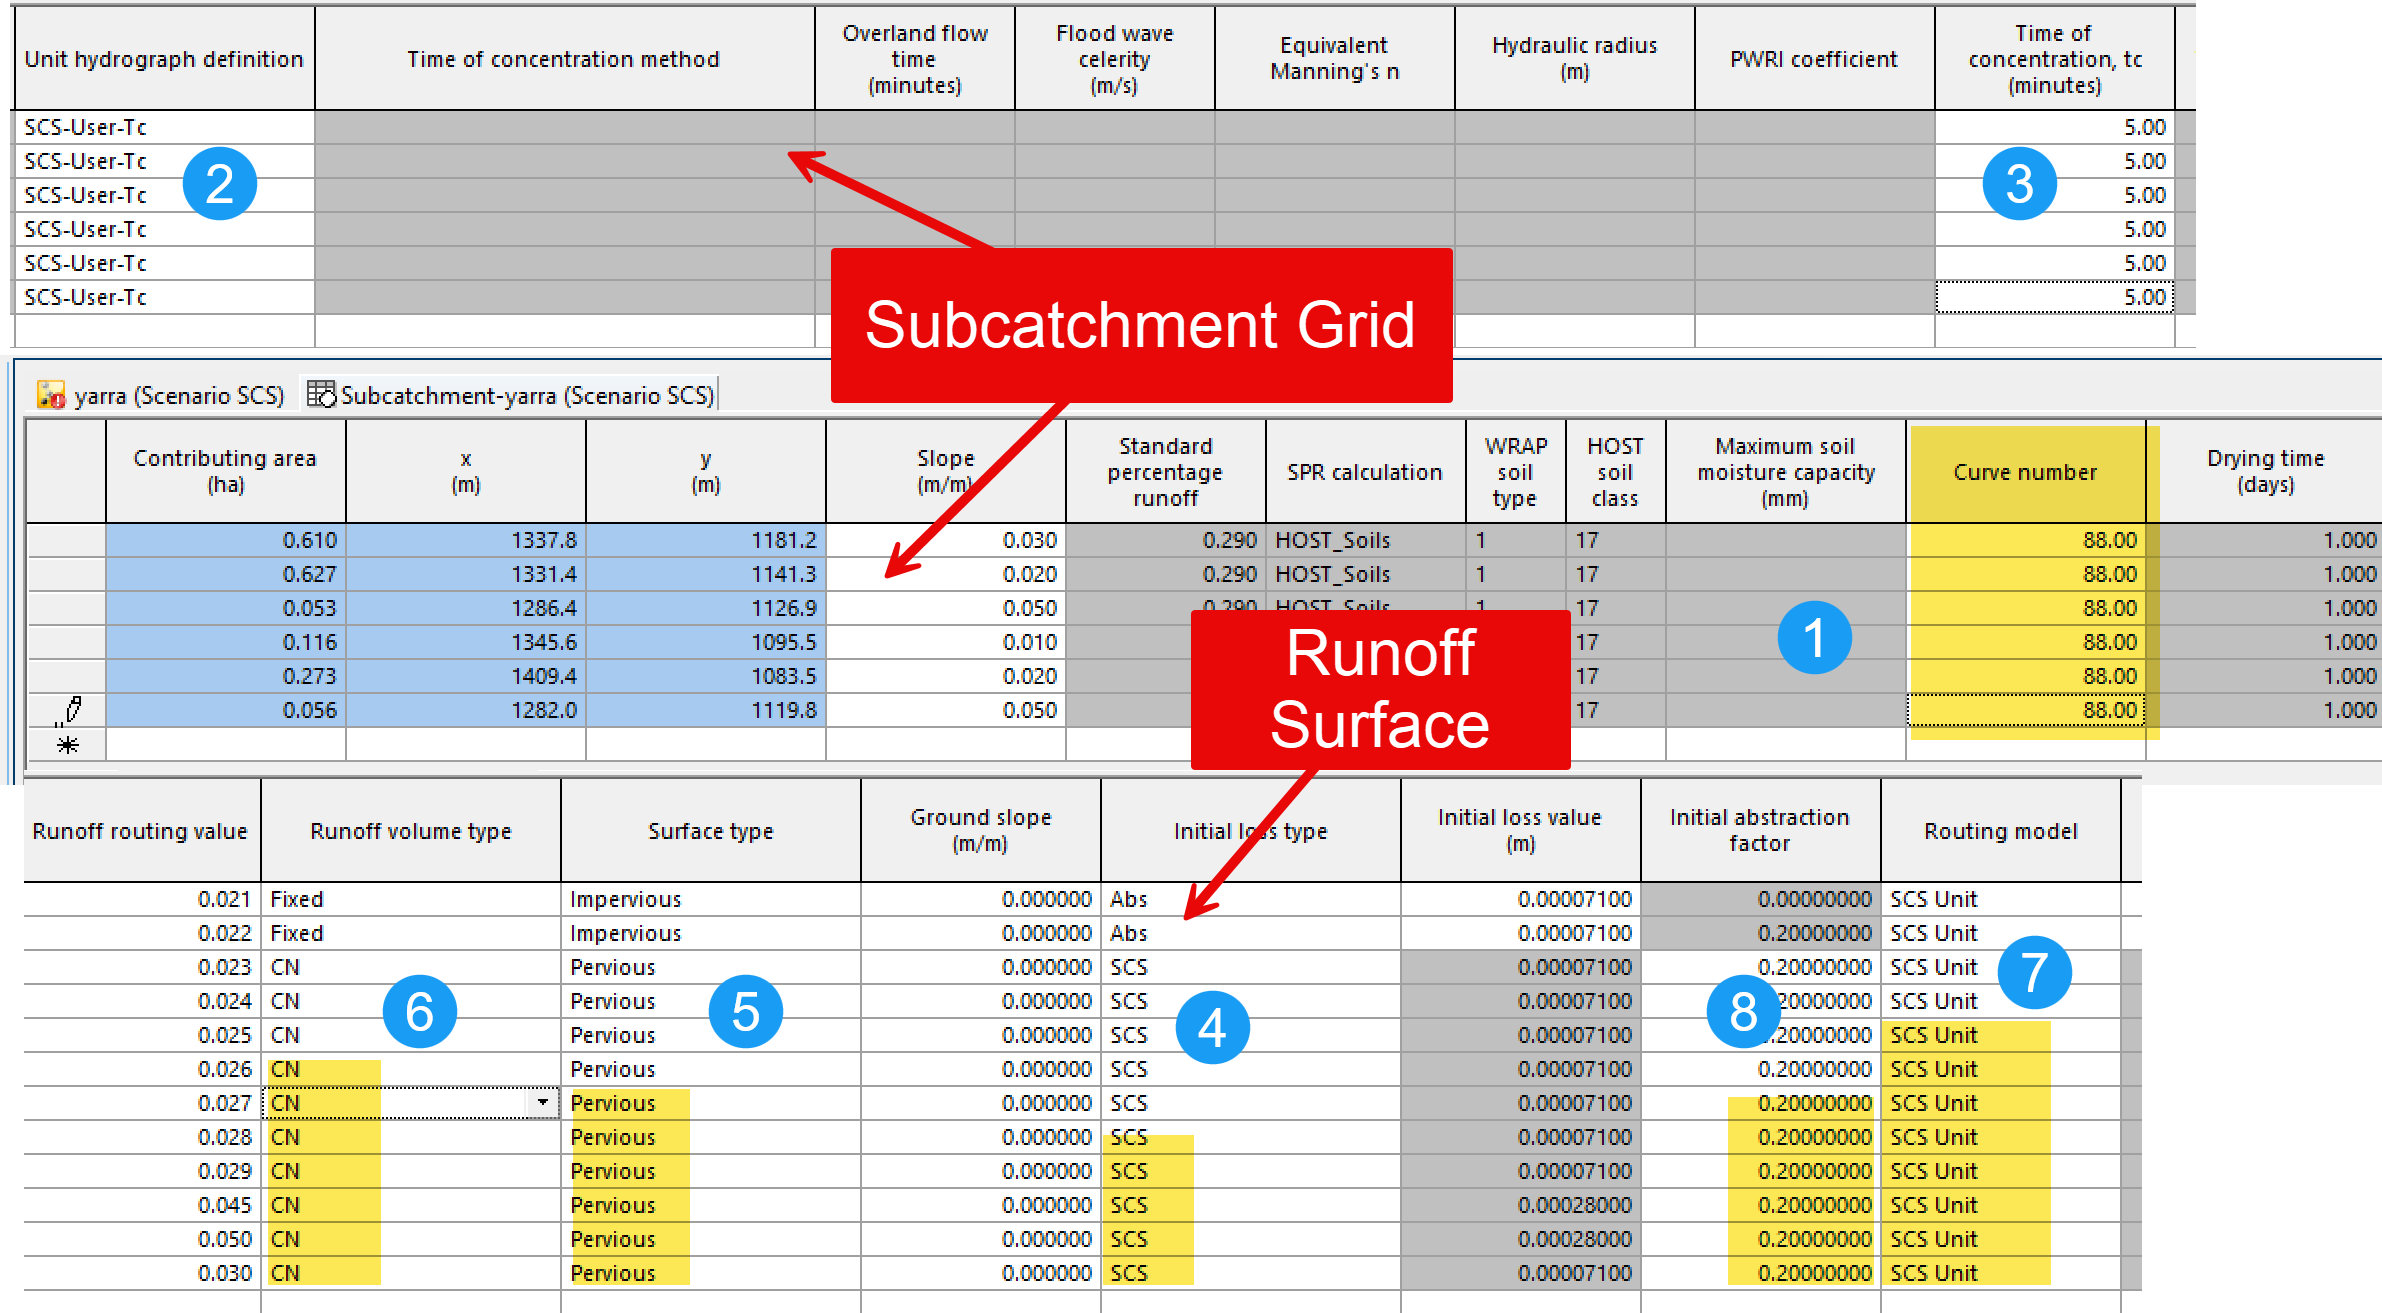
Task: Click the Curve number column header
Action: pyautogui.click(x=2025, y=472)
